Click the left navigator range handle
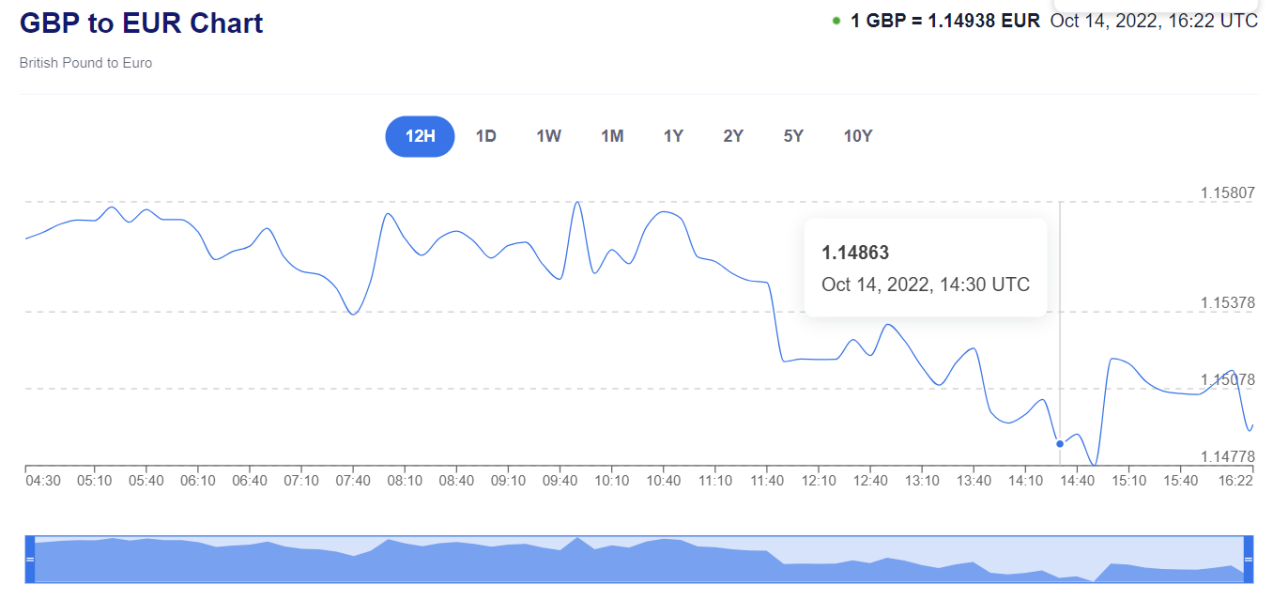 29,559
